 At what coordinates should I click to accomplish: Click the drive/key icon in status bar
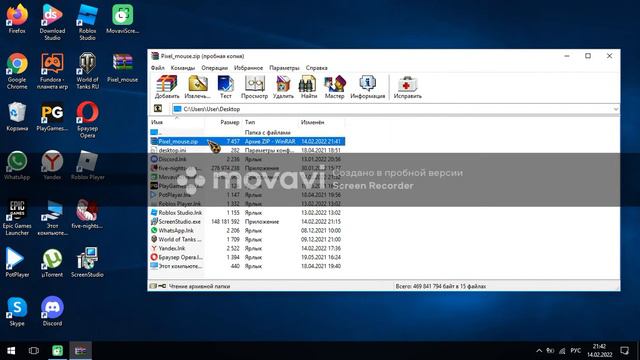[158, 286]
